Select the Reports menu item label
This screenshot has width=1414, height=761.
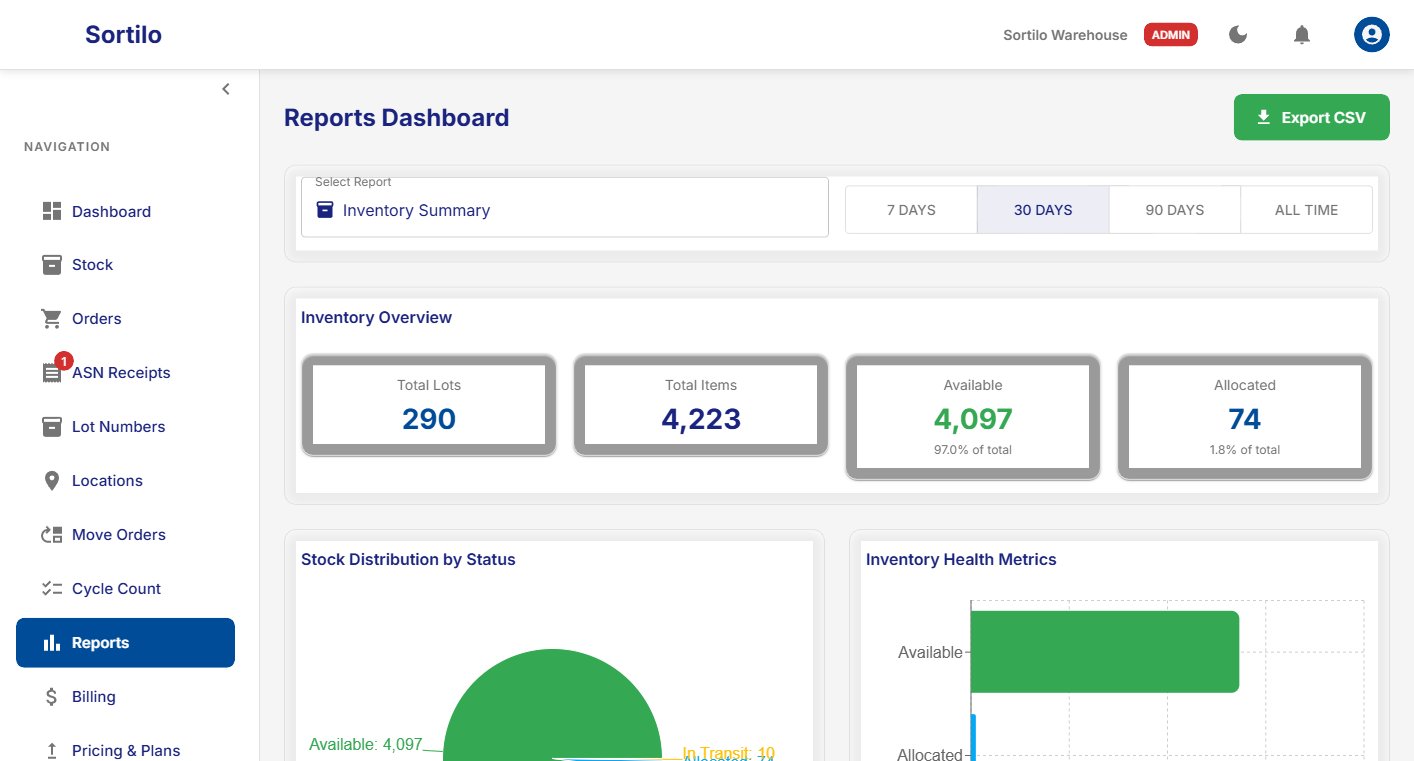(100, 643)
